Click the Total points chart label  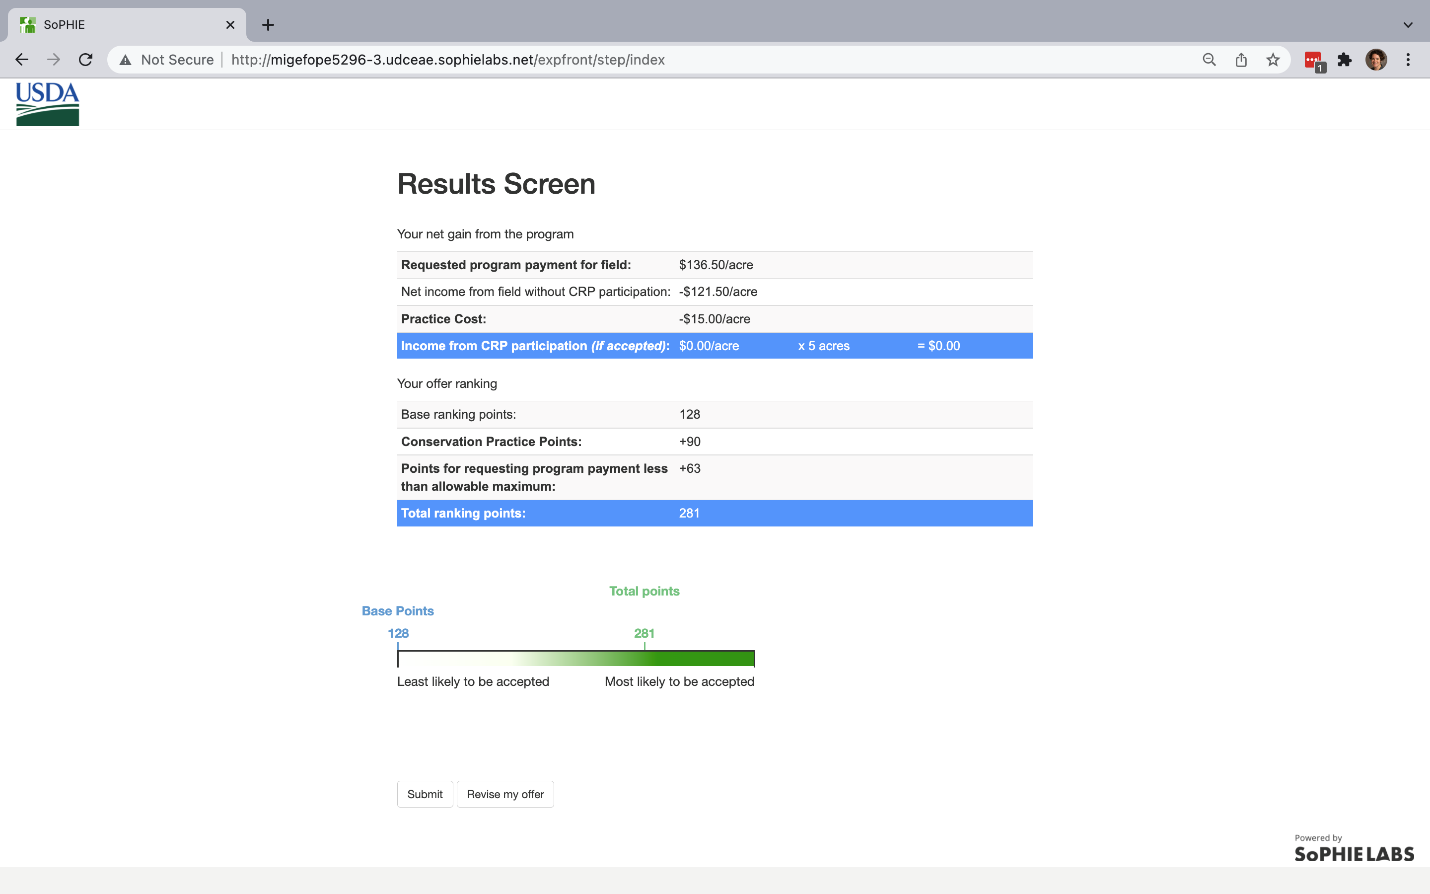pyautogui.click(x=644, y=591)
